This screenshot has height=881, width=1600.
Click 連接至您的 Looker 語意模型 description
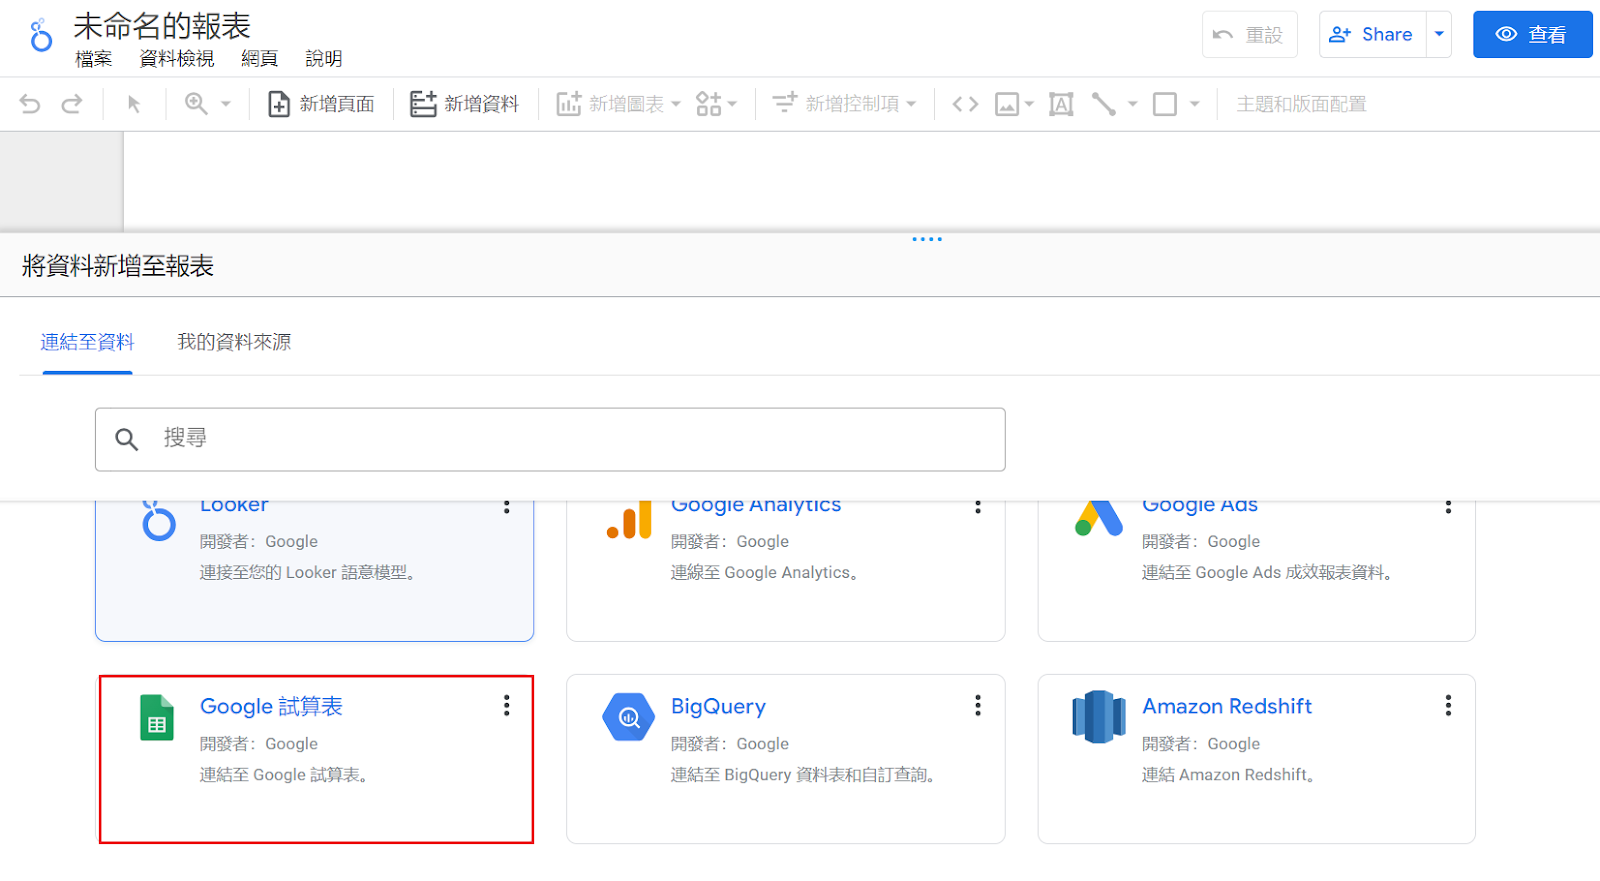pyautogui.click(x=308, y=572)
